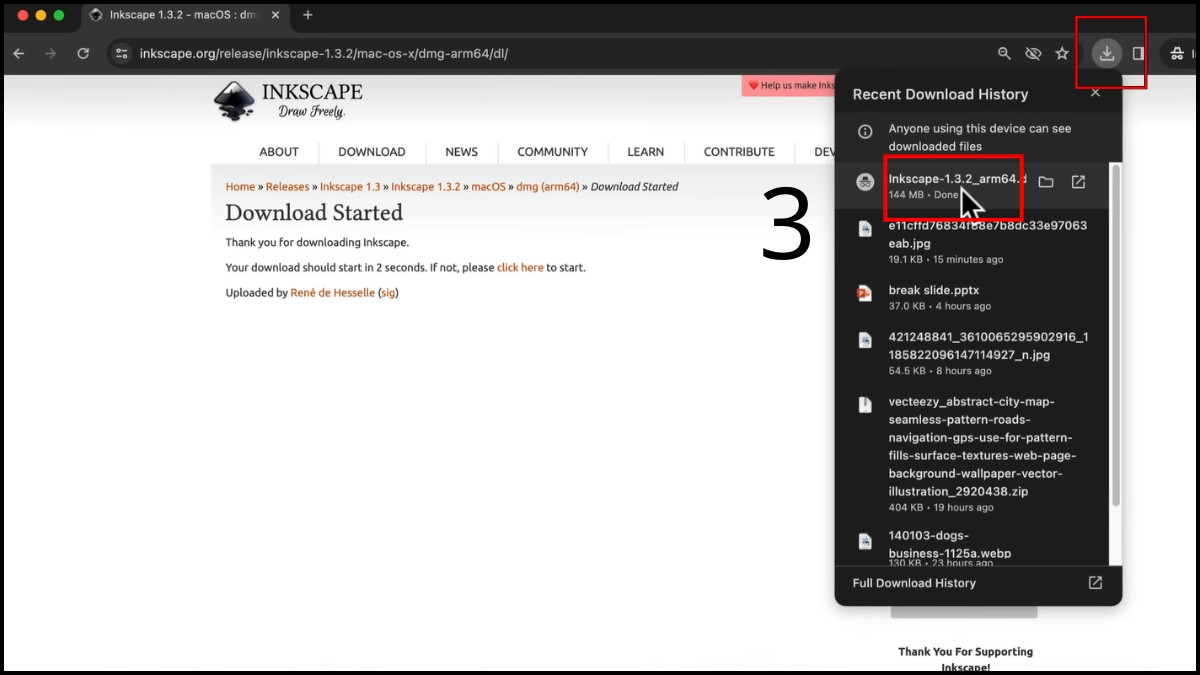Click the zoom magnifier icon in address bar

[x=1004, y=54]
